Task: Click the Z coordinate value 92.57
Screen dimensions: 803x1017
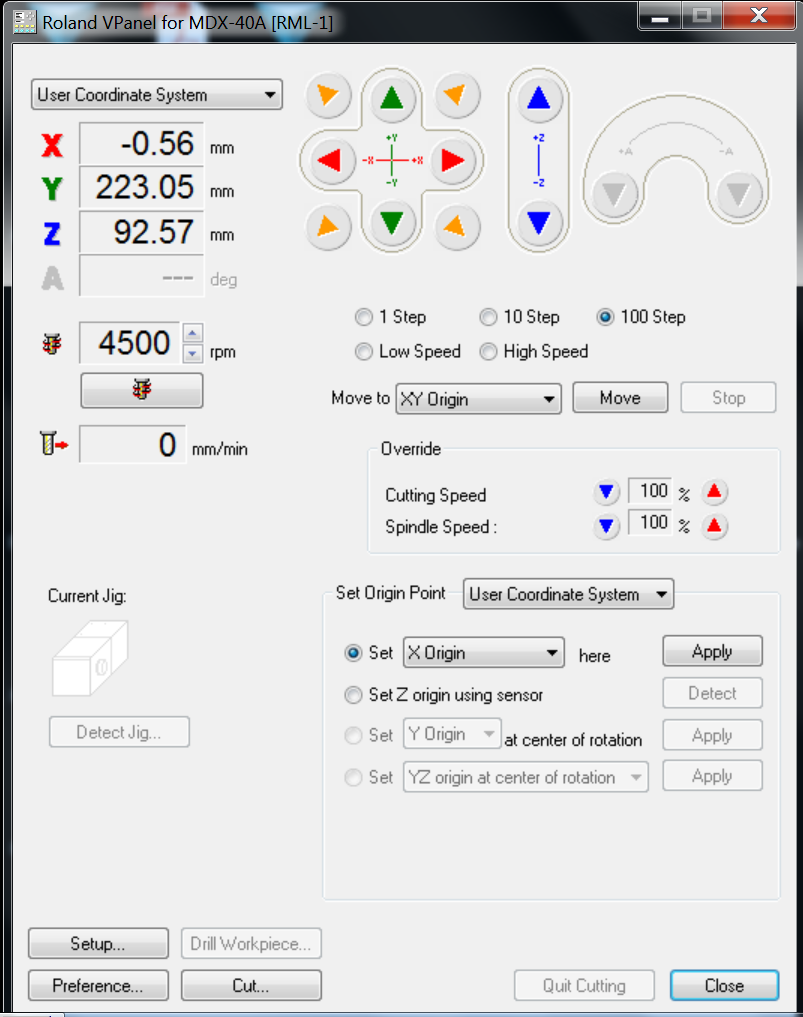Action: point(141,232)
